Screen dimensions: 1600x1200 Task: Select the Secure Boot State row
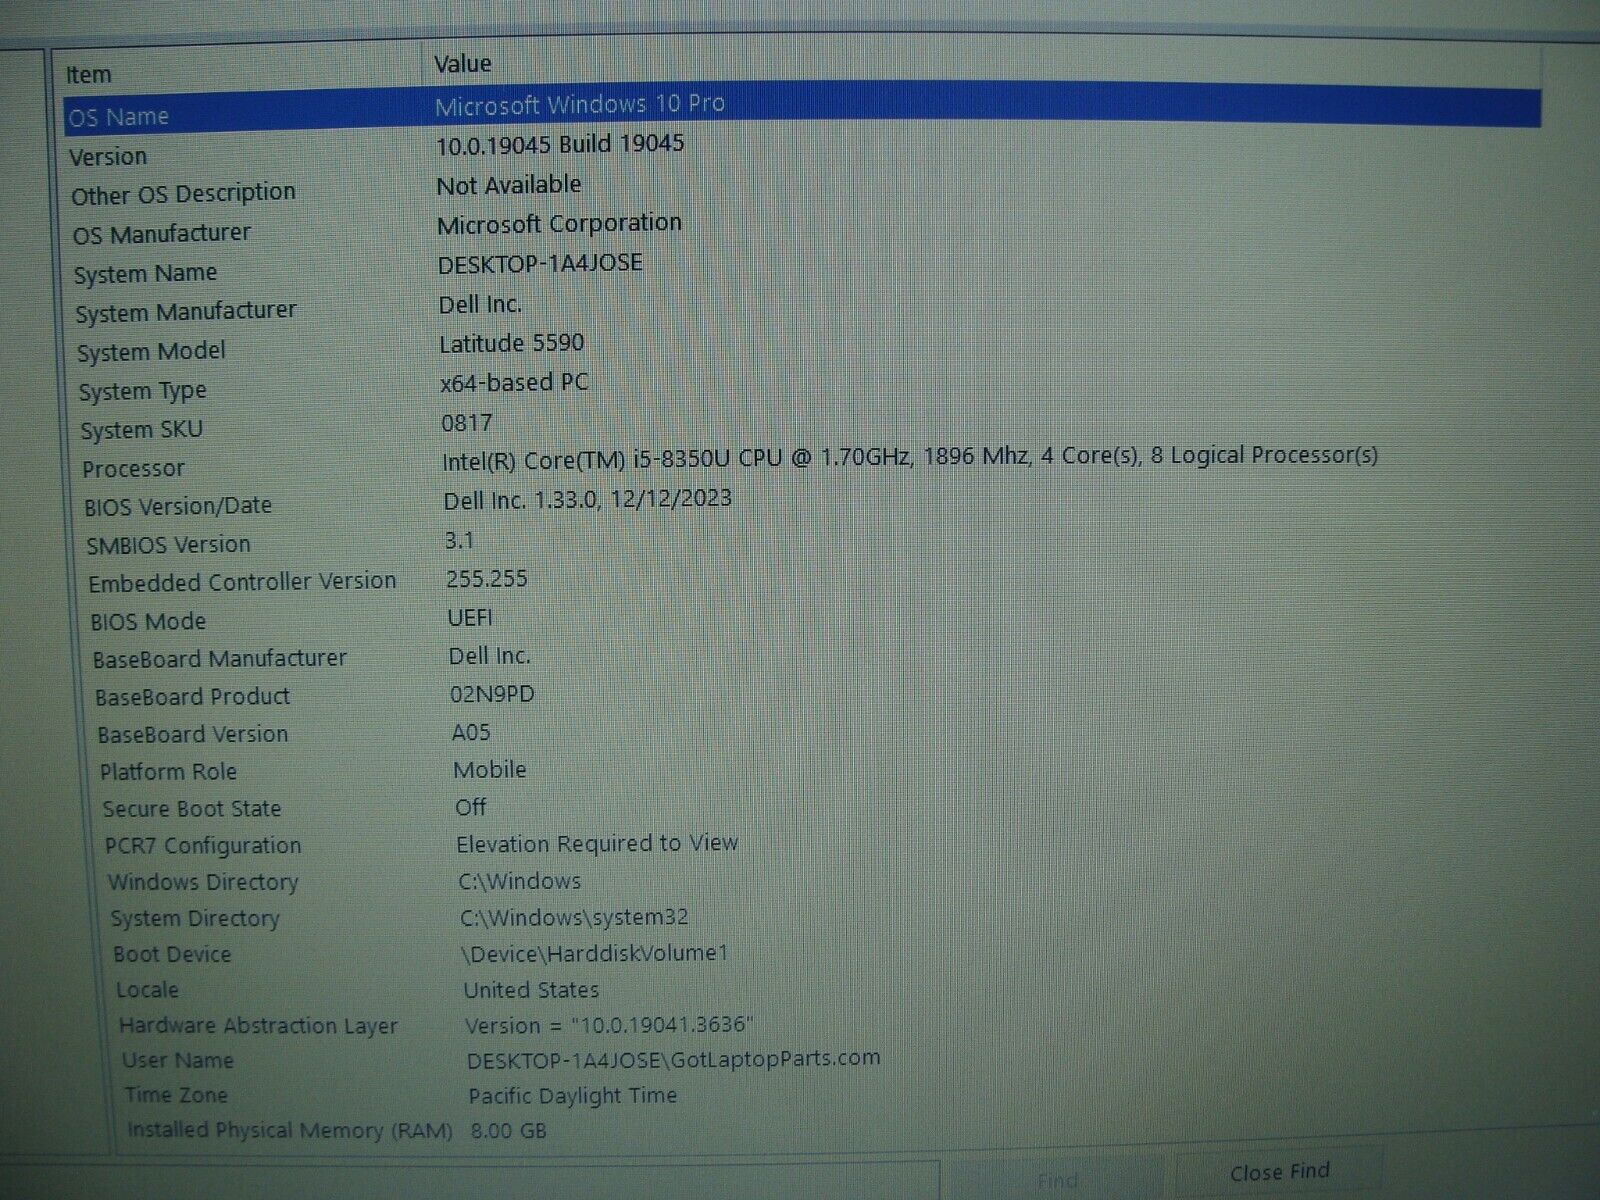tap(192, 809)
